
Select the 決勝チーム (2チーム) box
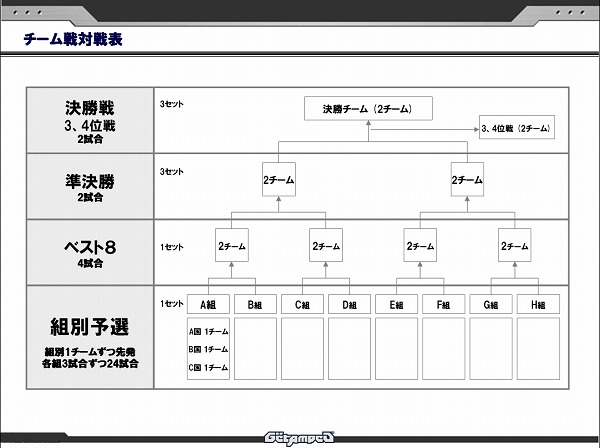point(368,108)
